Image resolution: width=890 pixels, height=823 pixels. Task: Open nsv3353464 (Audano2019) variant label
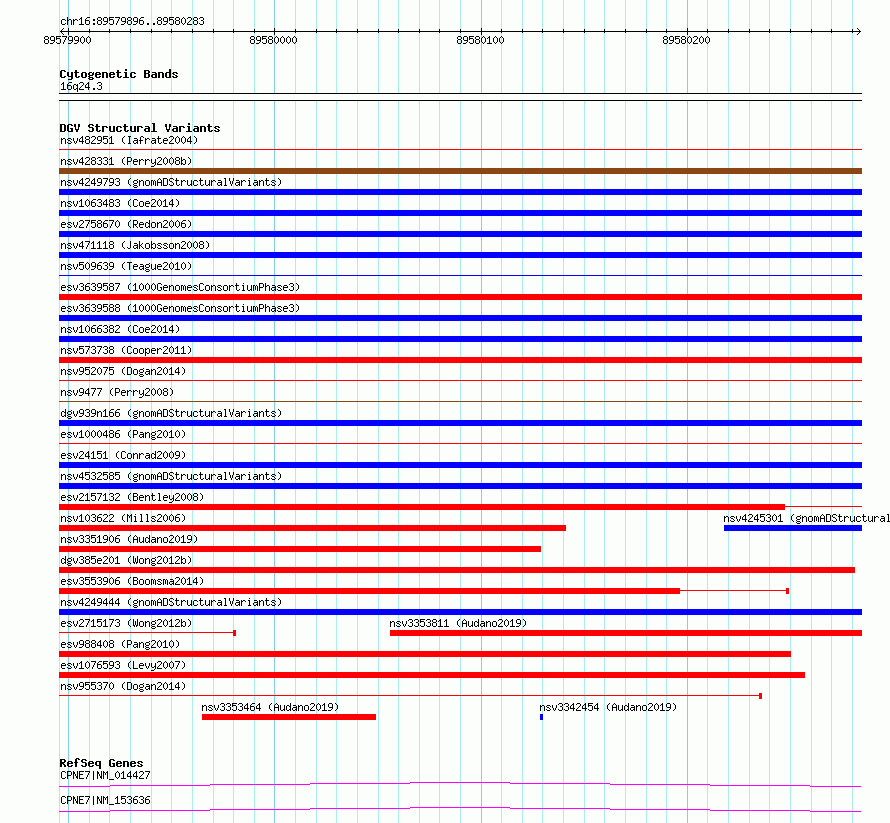point(270,707)
